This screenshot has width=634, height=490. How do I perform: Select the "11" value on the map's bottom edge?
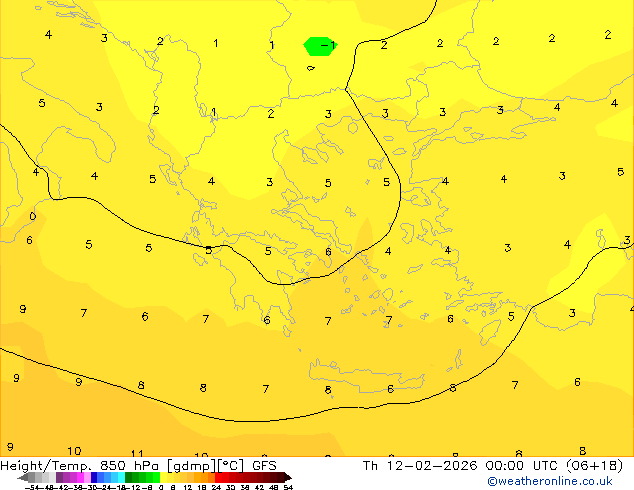137,453
